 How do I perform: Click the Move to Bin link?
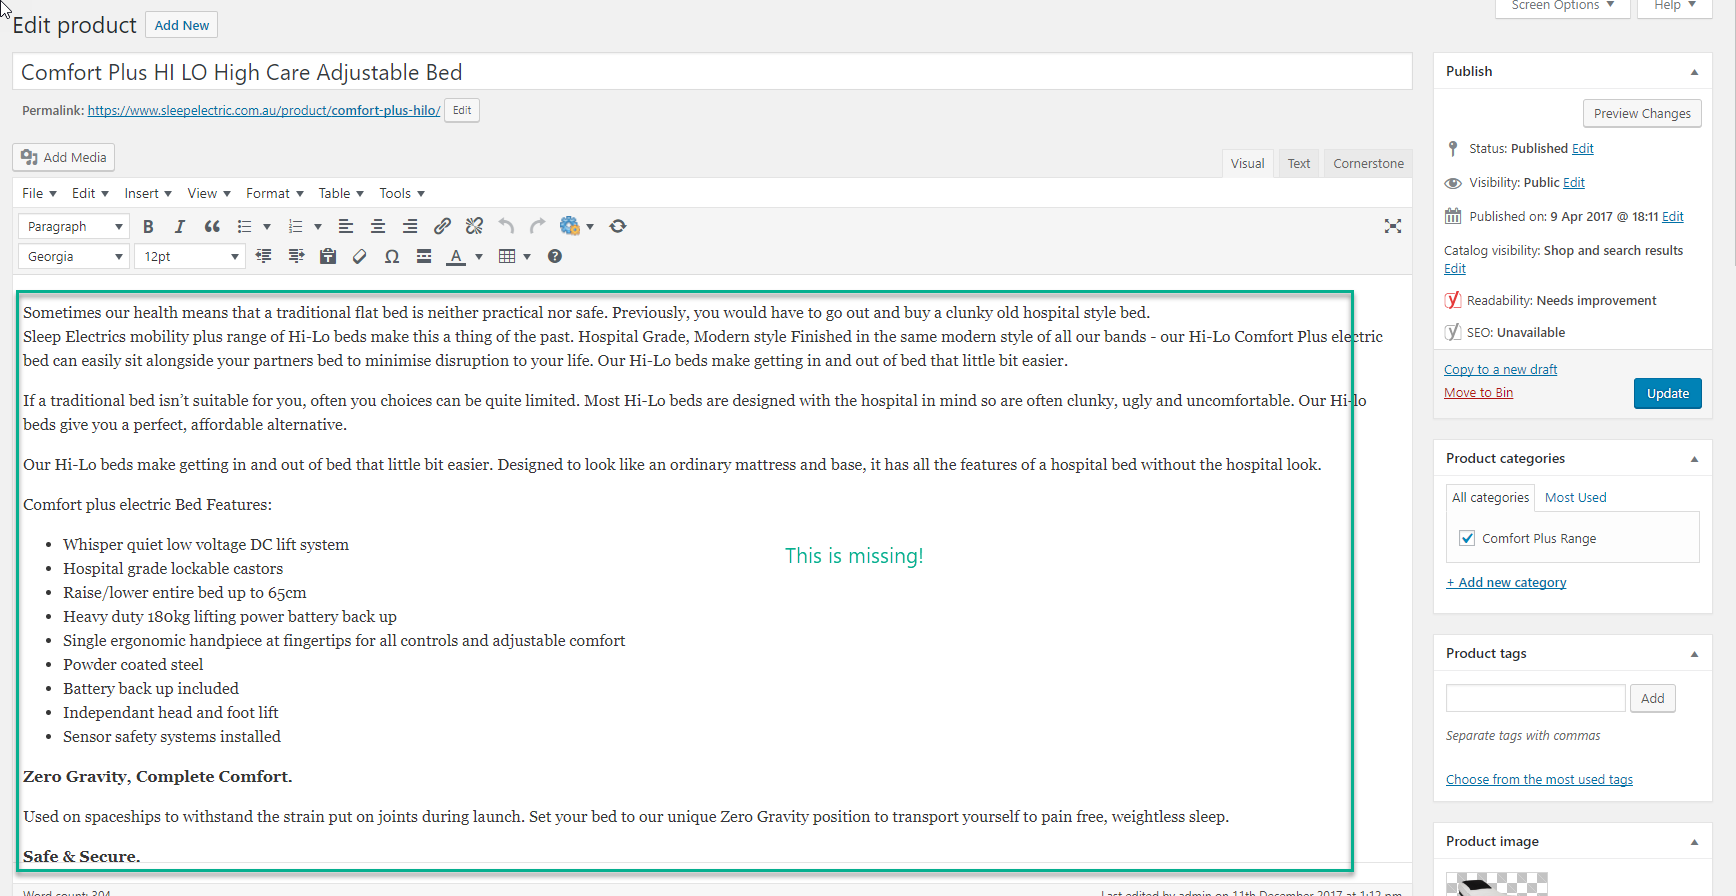[x=1478, y=393]
